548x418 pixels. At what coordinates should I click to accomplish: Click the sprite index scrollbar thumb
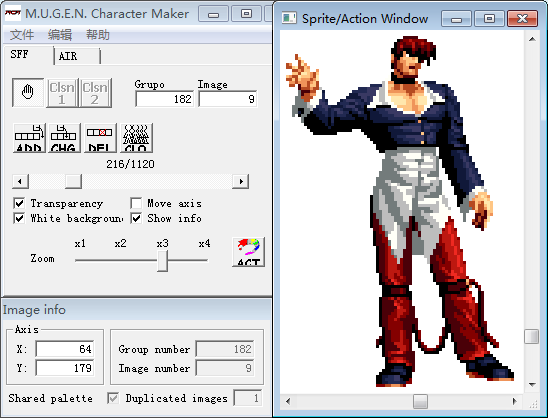tap(73, 181)
